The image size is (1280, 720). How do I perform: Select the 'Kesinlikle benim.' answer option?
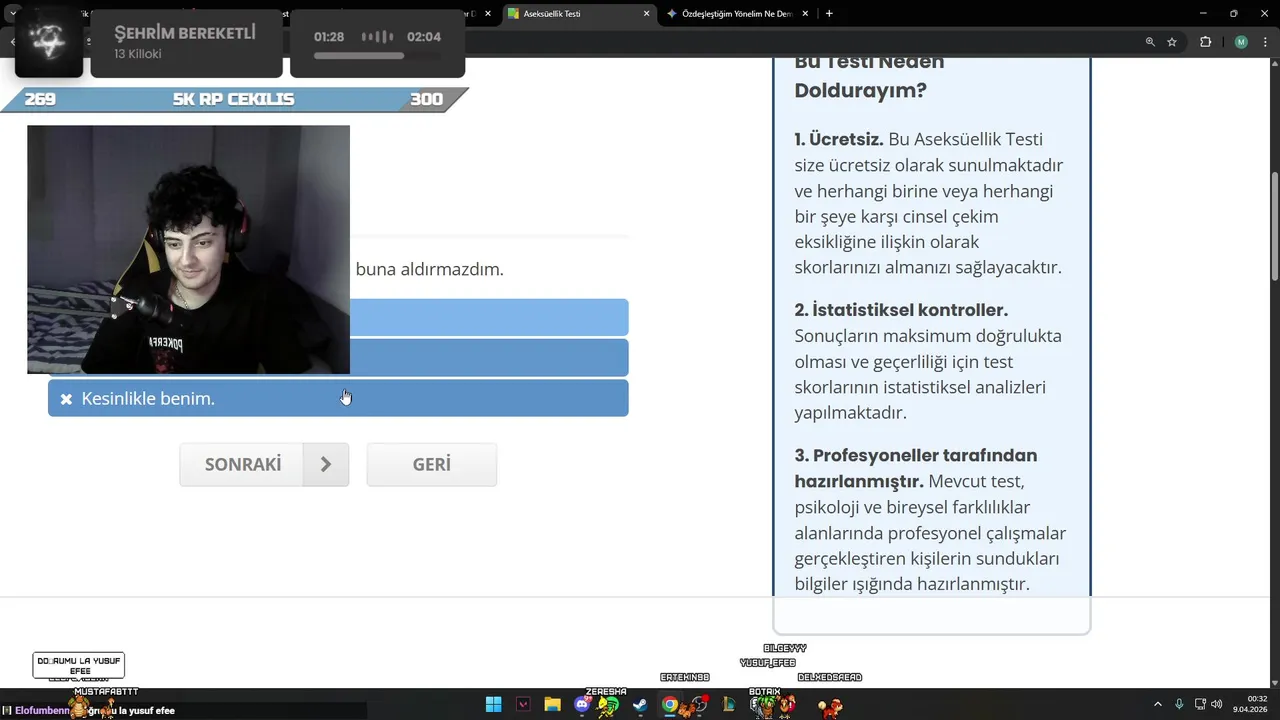[x=338, y=398]
